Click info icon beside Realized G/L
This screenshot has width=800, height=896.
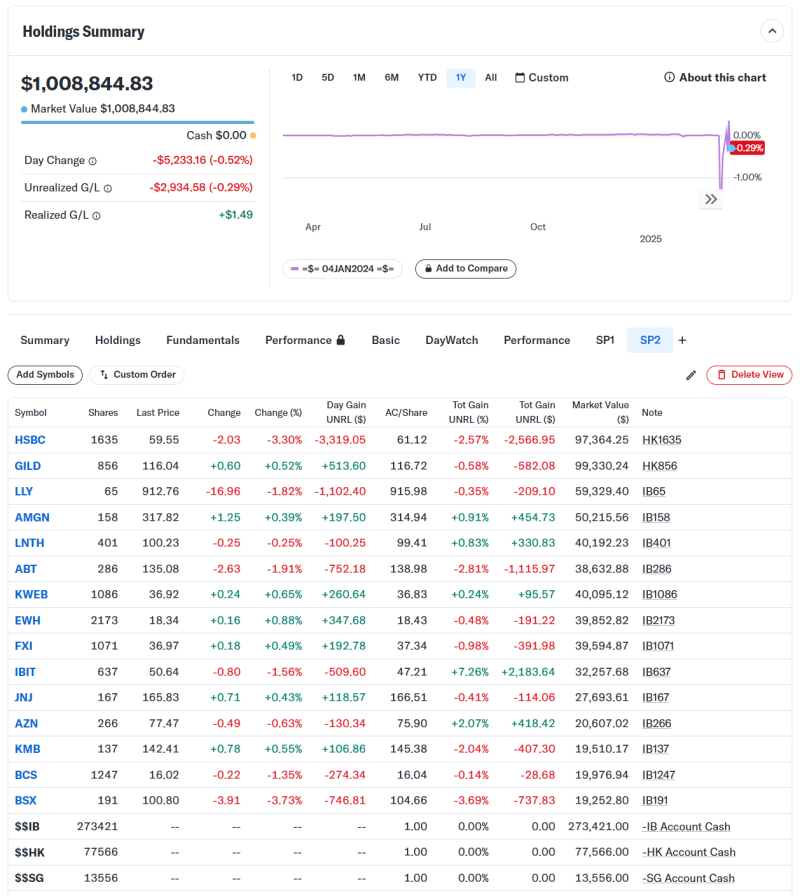coord(97,215)
